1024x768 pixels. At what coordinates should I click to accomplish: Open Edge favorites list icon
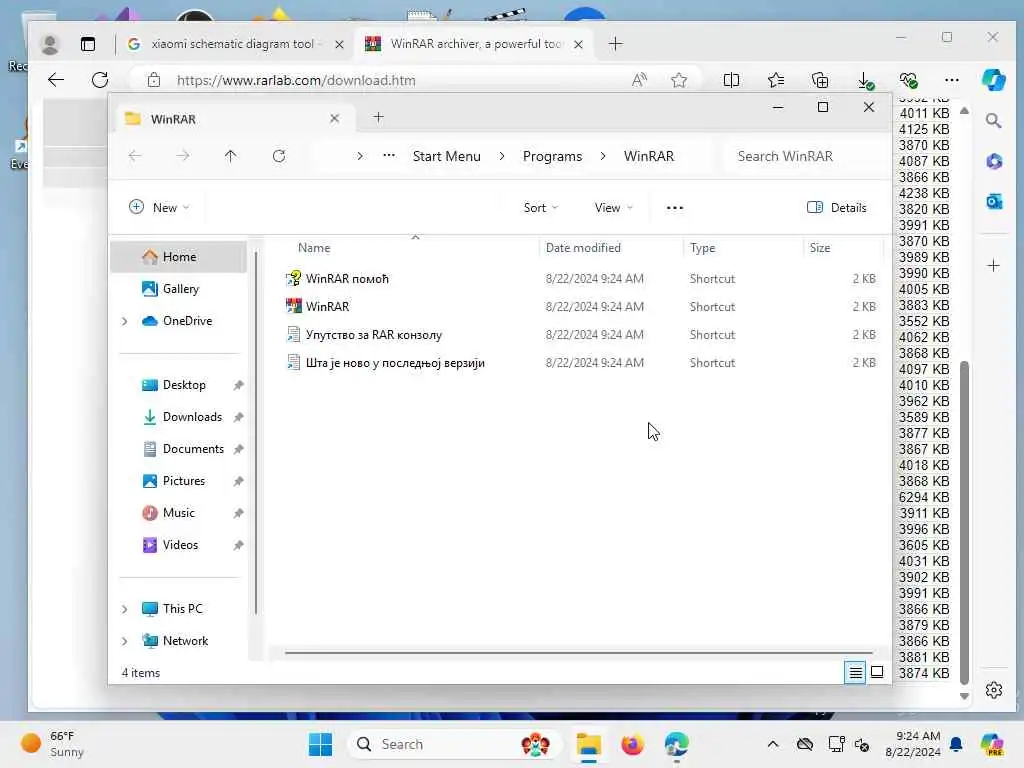click(x=776, y=80)
